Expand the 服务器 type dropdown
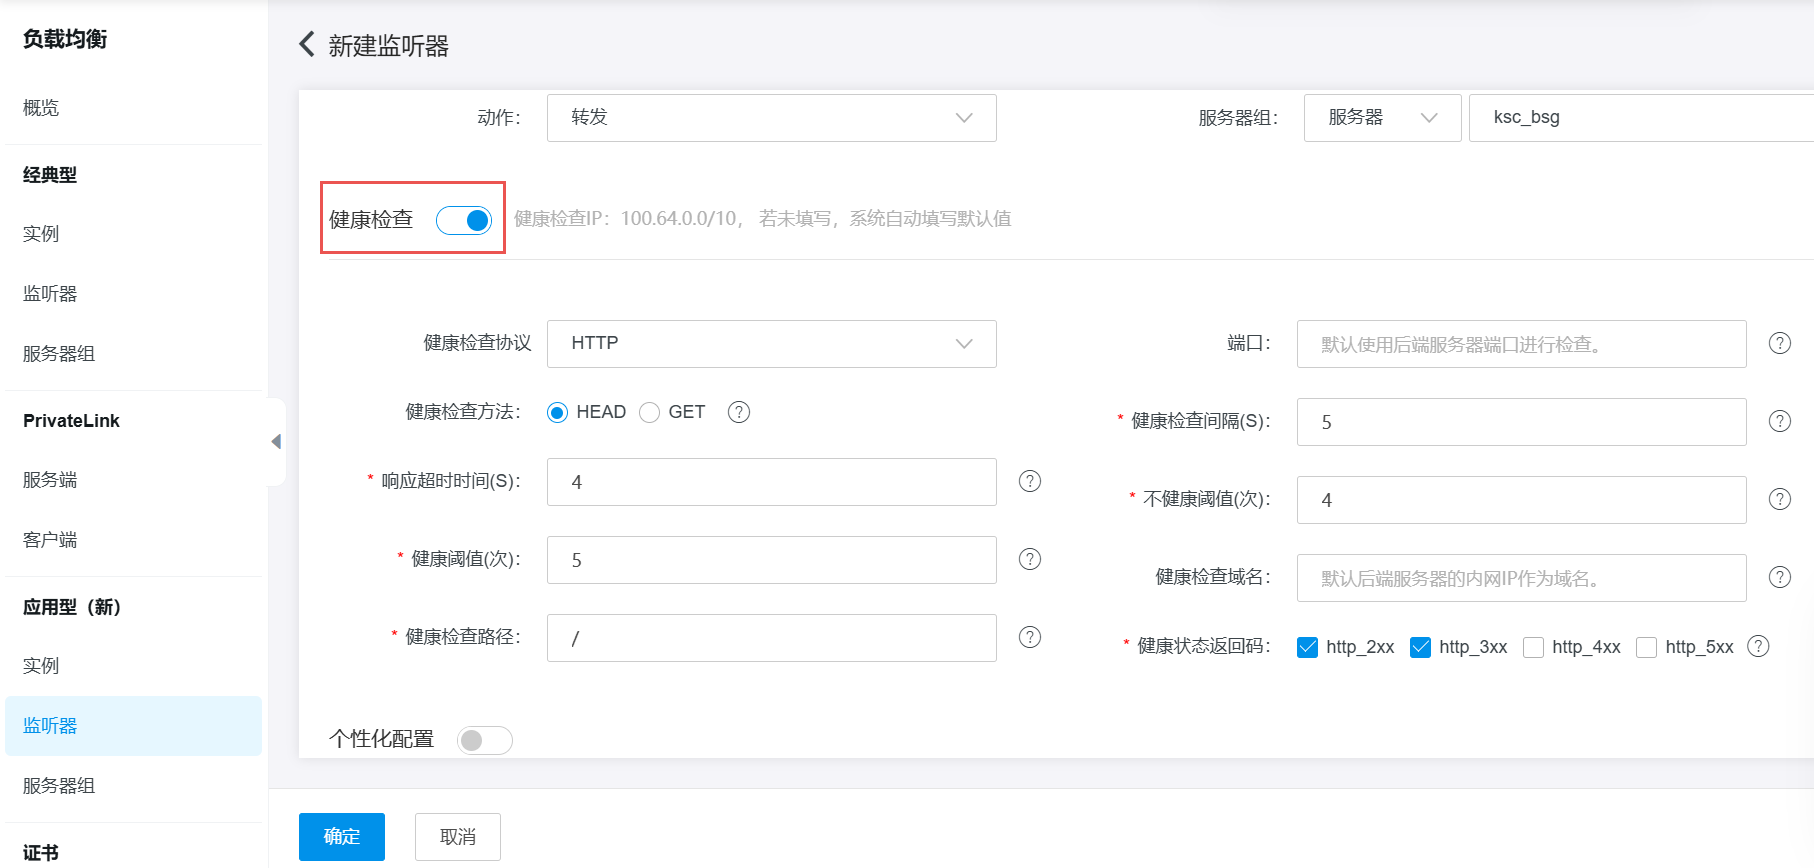 (1382, 118)
